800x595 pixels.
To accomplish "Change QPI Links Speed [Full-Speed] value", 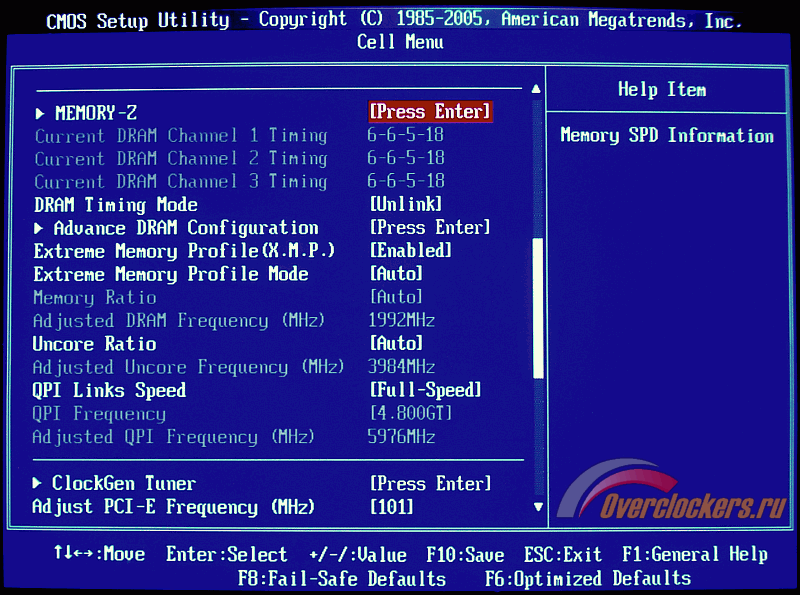I will (x=426, y=390).
